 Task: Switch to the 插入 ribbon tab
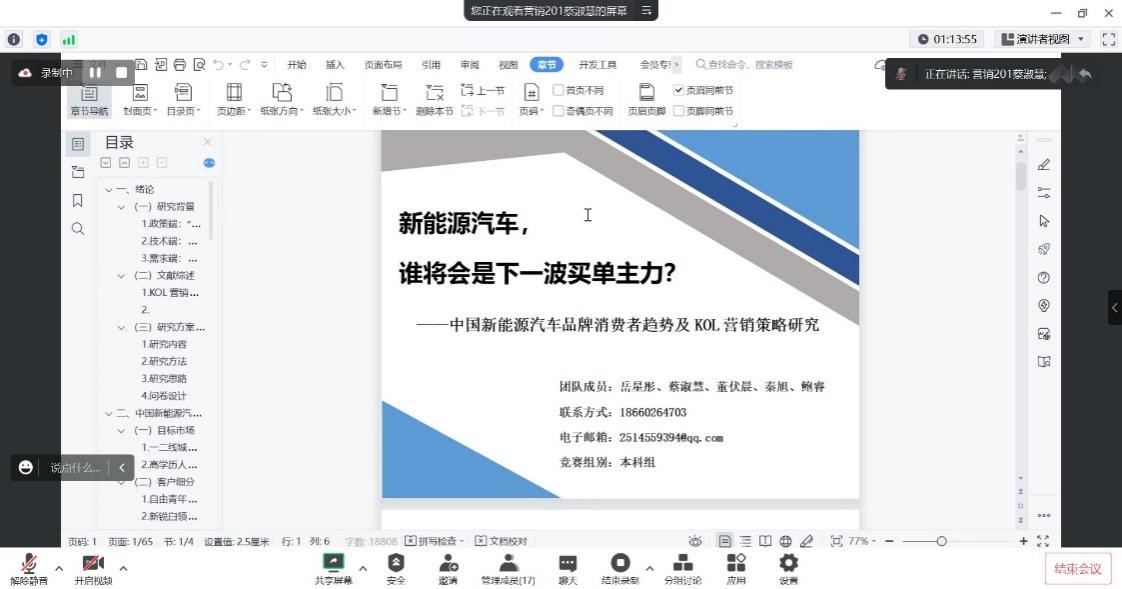335,65
